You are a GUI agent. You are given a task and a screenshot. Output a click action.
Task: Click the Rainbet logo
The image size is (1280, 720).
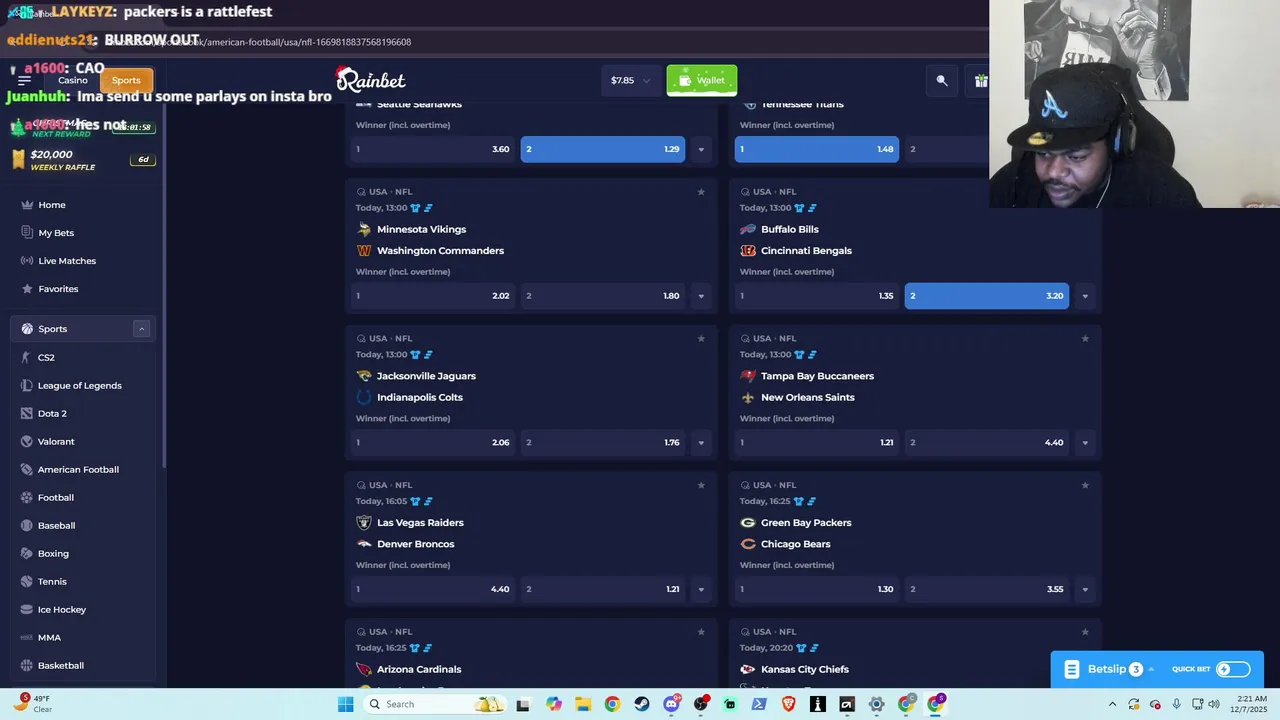coord(370,79)
